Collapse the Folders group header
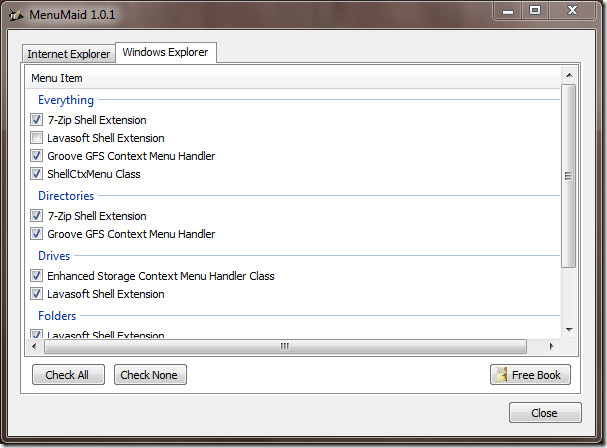Viewport: 607px width, 448px height. (x=57, y=316)
